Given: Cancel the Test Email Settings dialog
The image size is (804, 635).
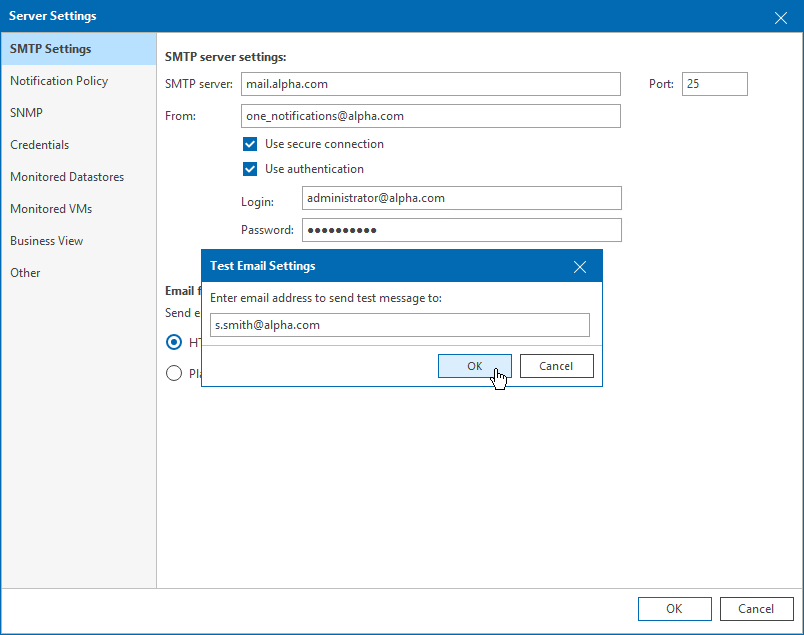Looking at the screenshot, I should click(x=556, y=366).
